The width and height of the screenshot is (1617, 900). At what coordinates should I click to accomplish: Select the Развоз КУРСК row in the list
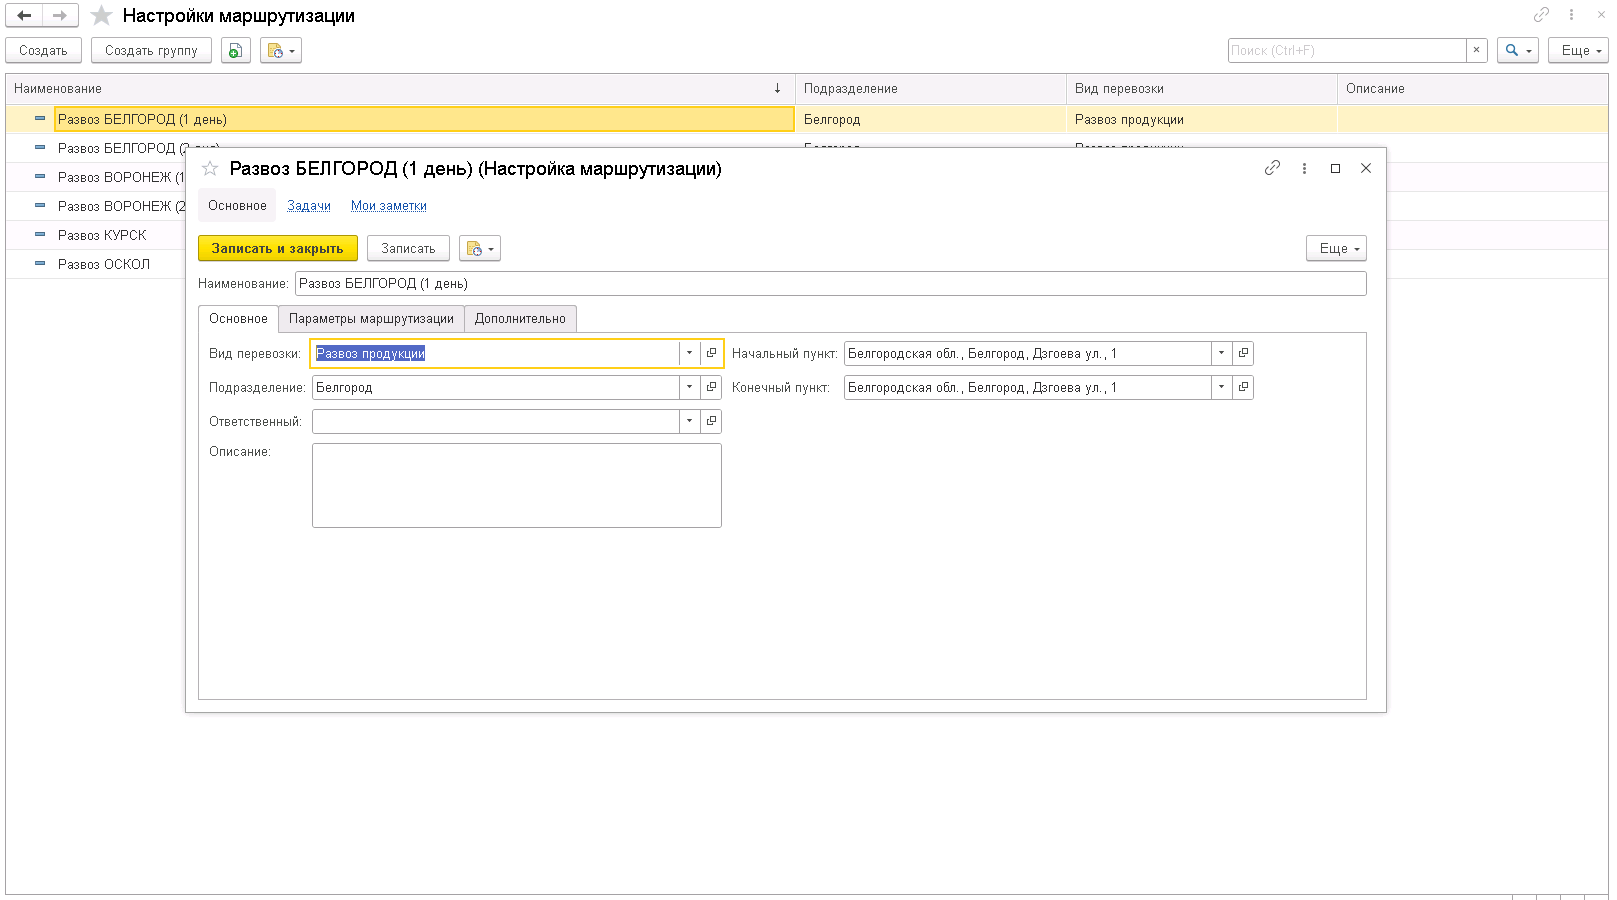click(x=102, y=235)
